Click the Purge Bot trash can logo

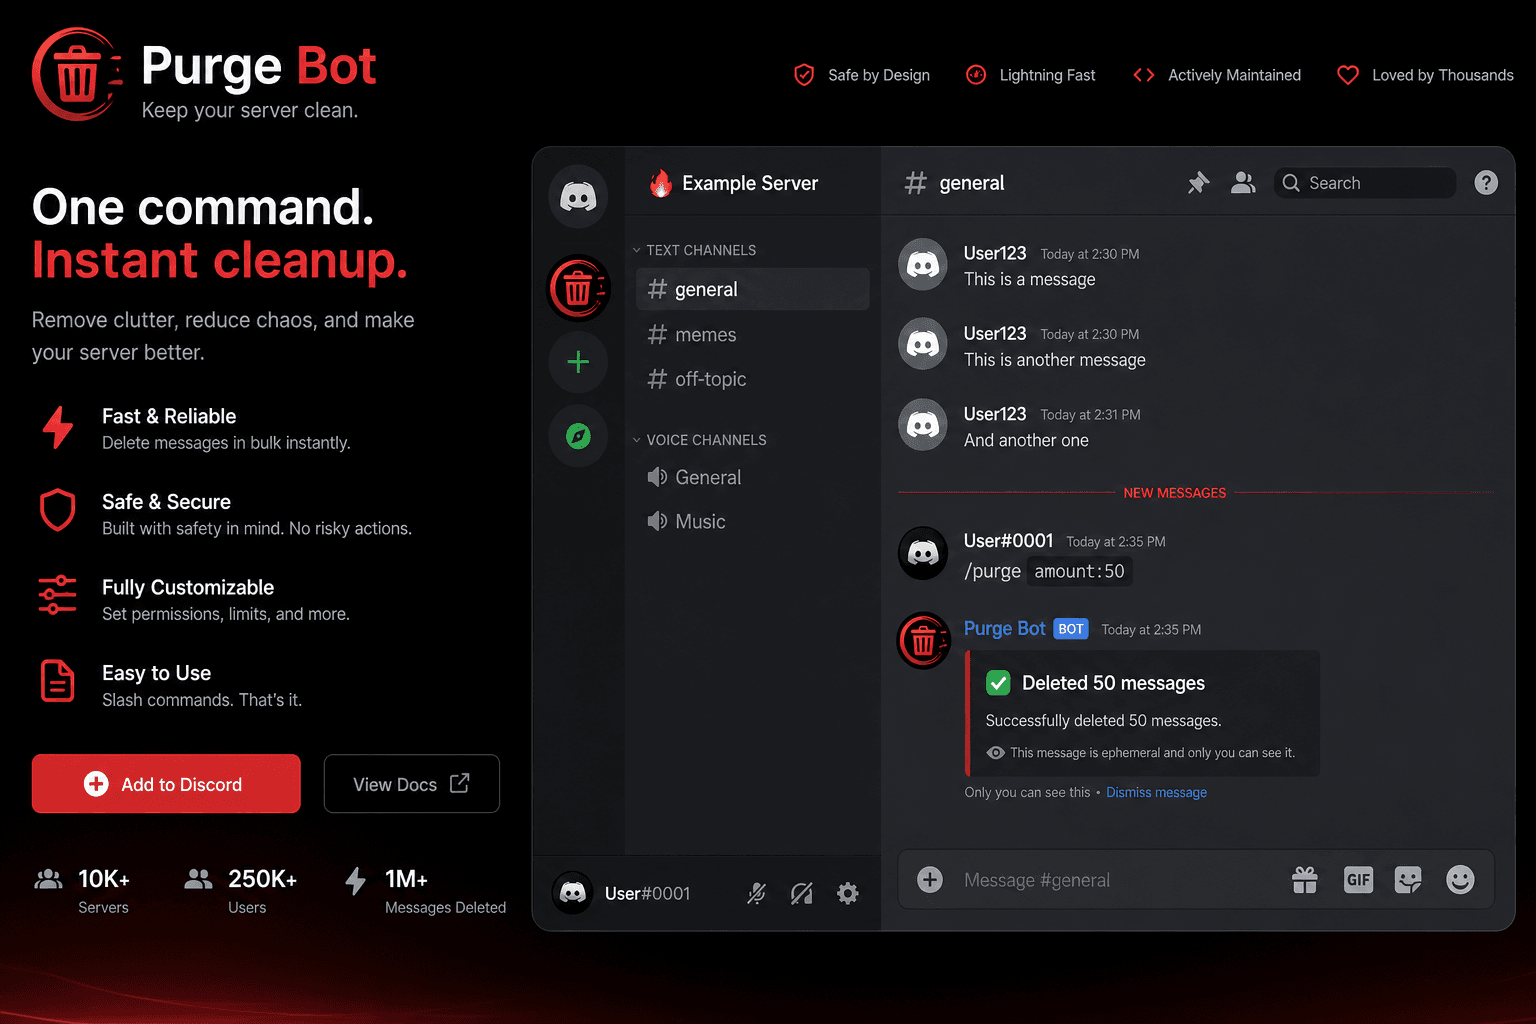[x=77, y=75]
